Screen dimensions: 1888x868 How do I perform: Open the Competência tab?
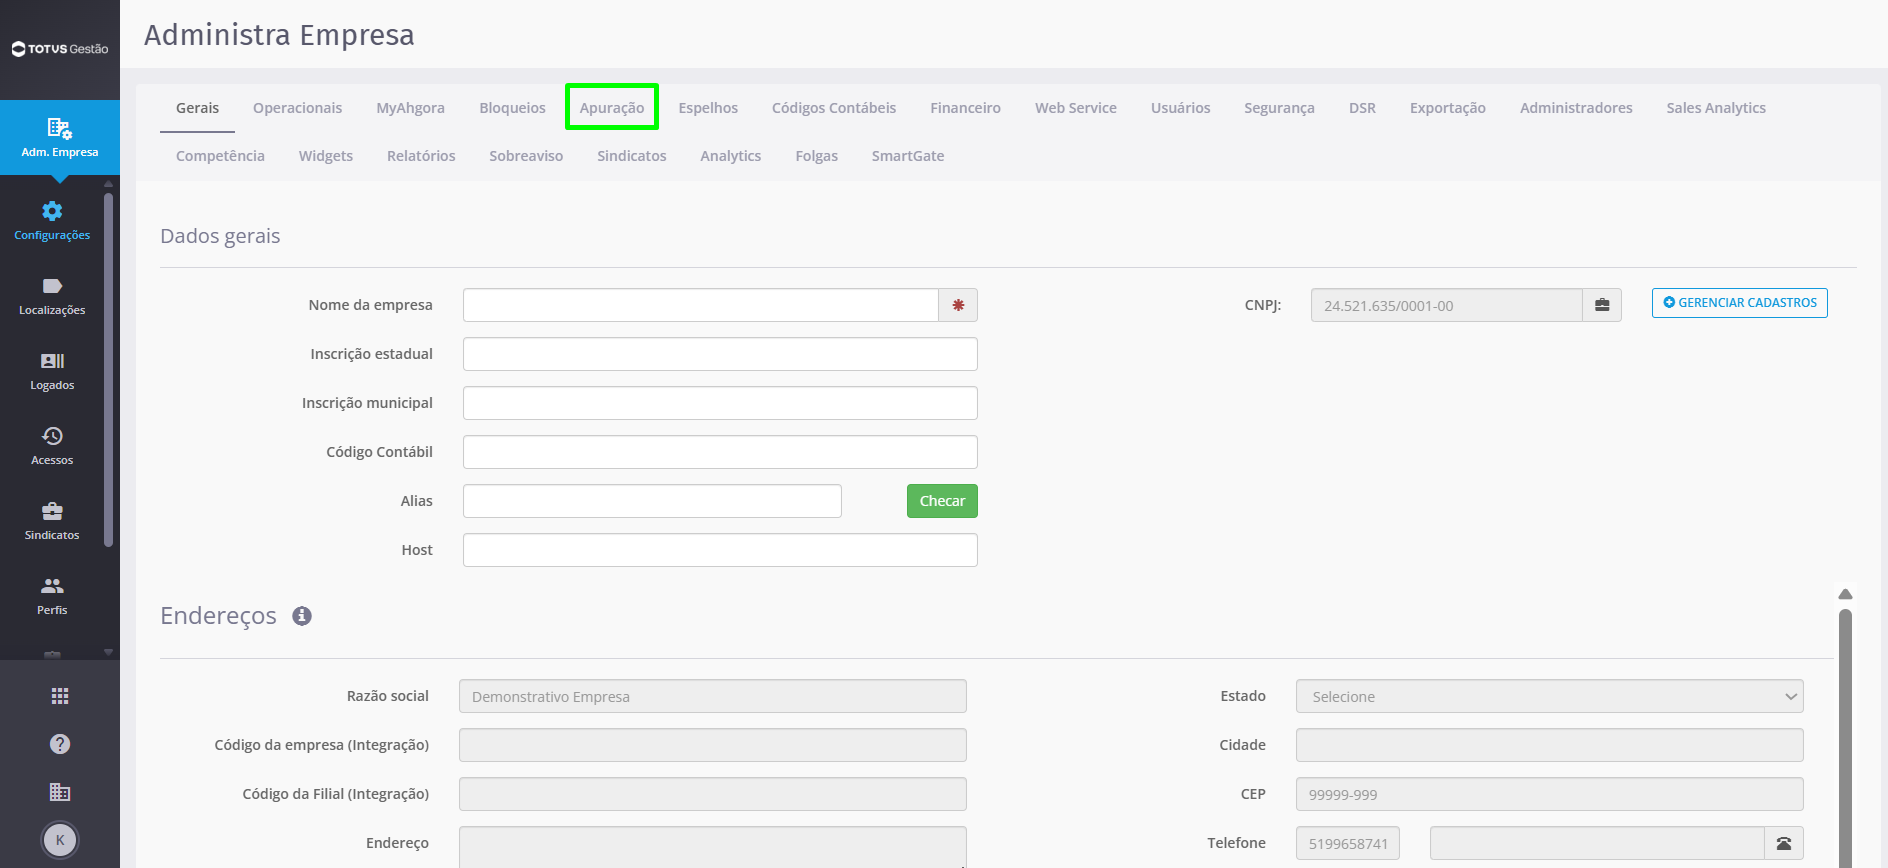(220, 156)
